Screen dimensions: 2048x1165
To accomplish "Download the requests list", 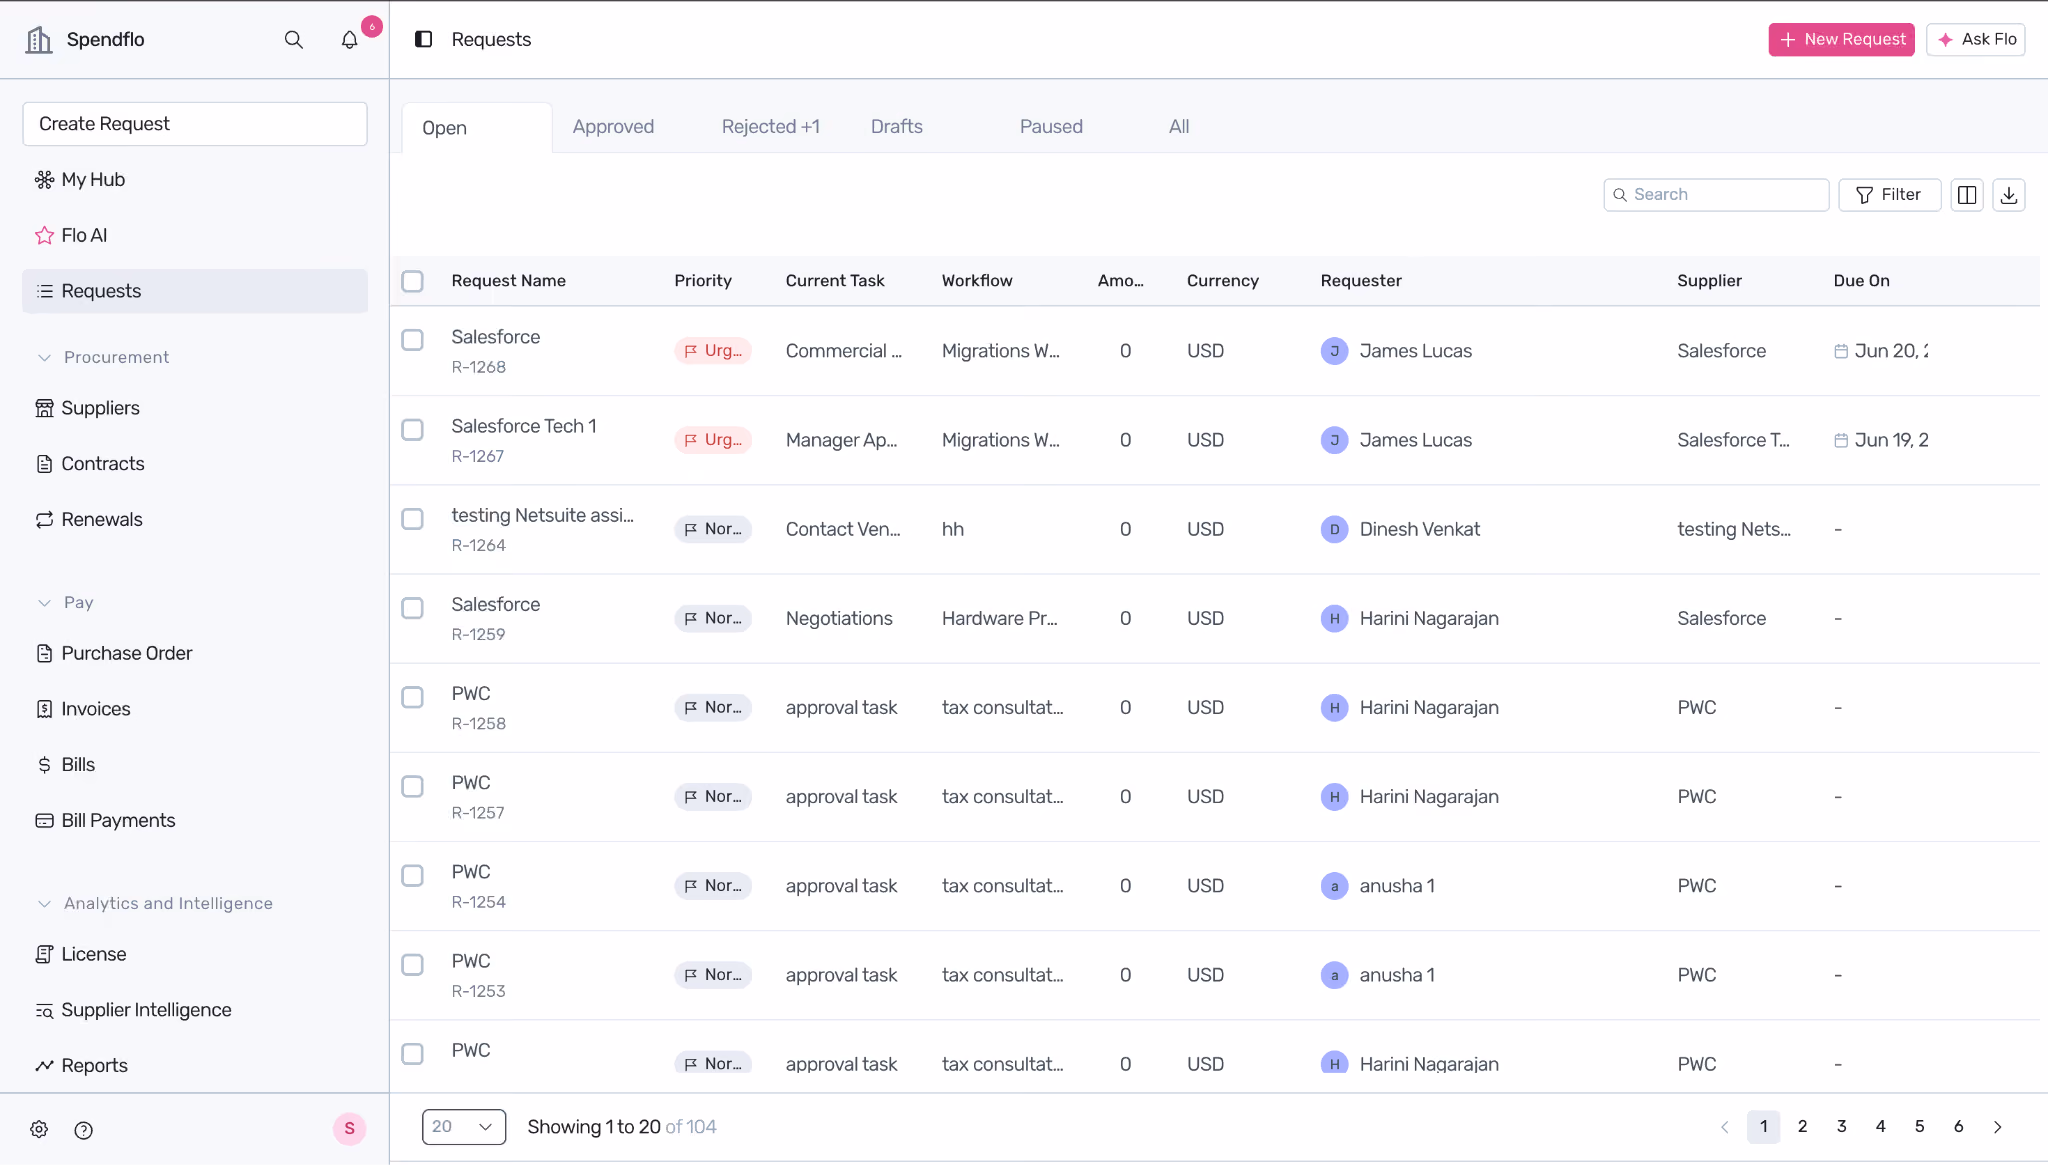I will 2009,195.
